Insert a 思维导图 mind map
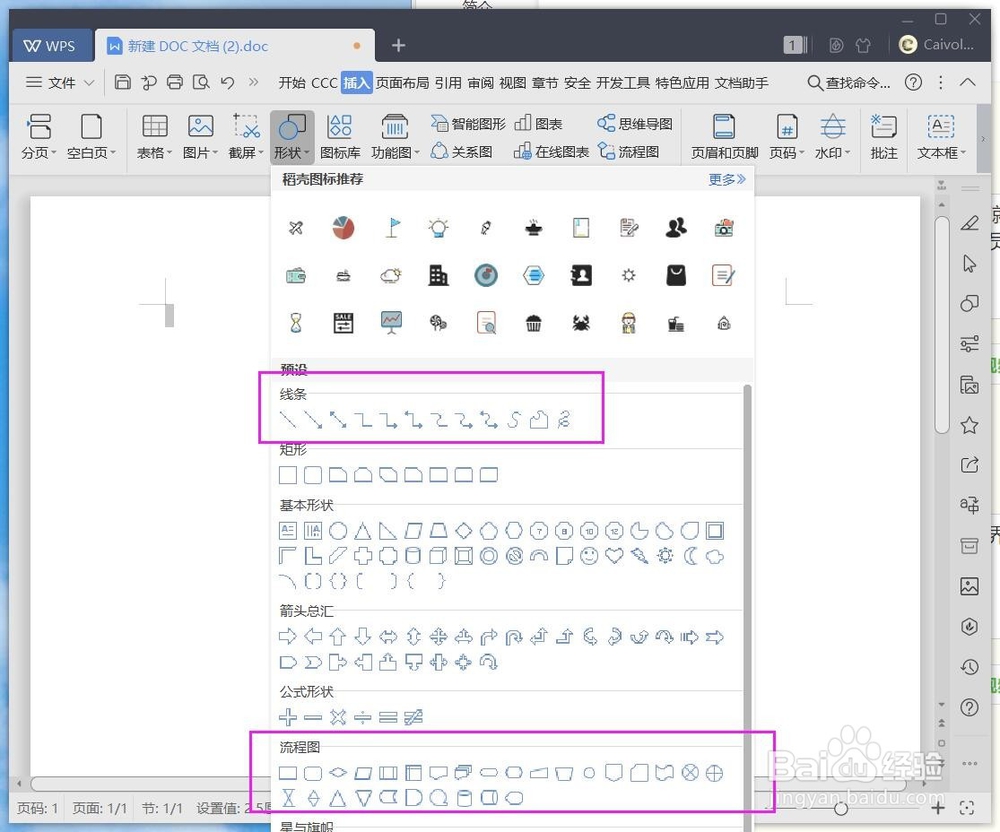This screenshot has height=832, width=1000. (635, 124)
